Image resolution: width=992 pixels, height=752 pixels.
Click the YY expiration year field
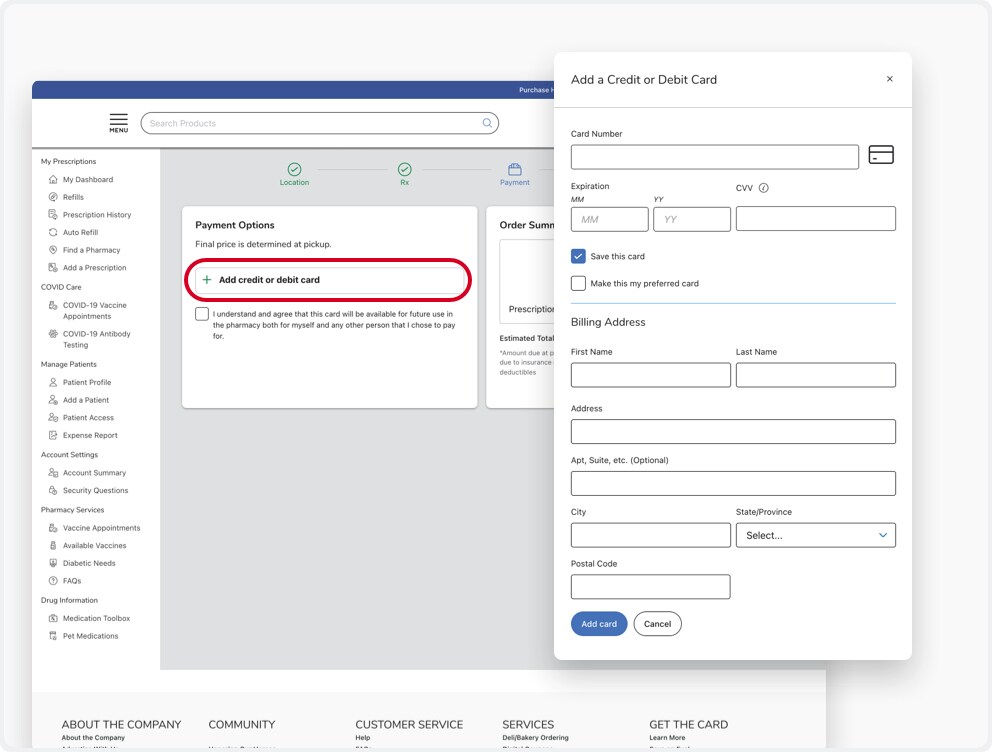(691, 219)
